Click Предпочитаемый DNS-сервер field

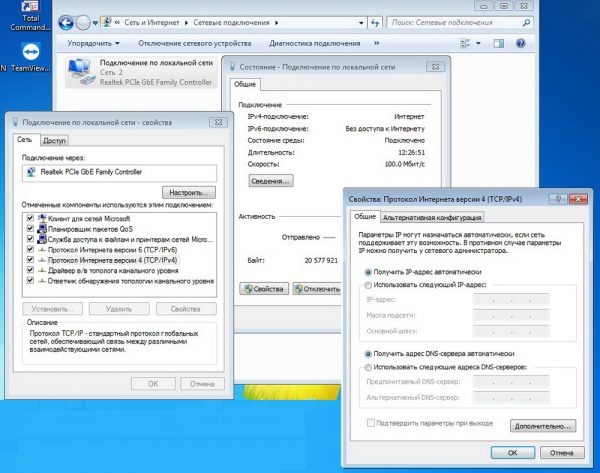tap(511, 382)
